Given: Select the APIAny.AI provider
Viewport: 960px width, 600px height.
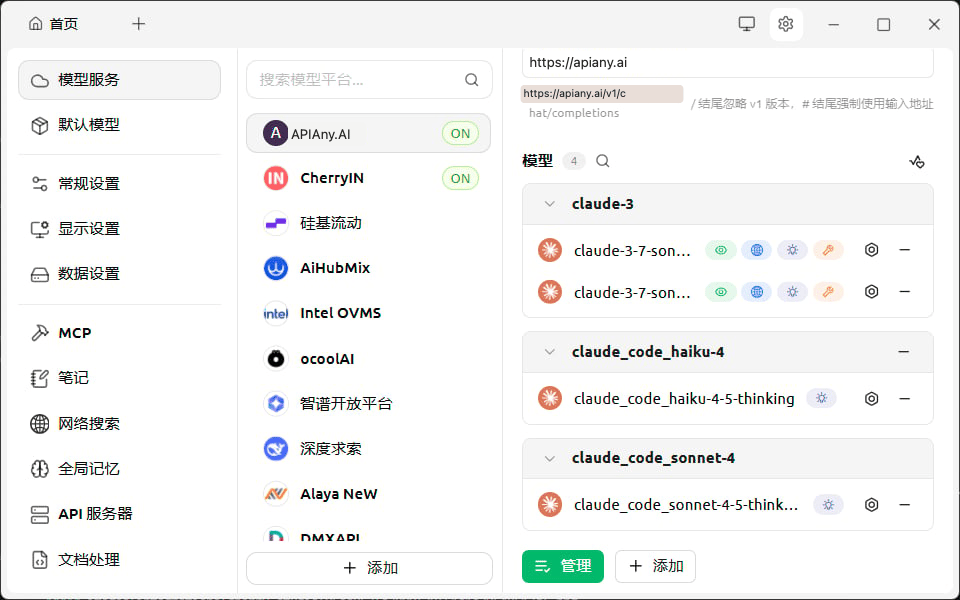Looking at the screenshot, I should [369, 133].
